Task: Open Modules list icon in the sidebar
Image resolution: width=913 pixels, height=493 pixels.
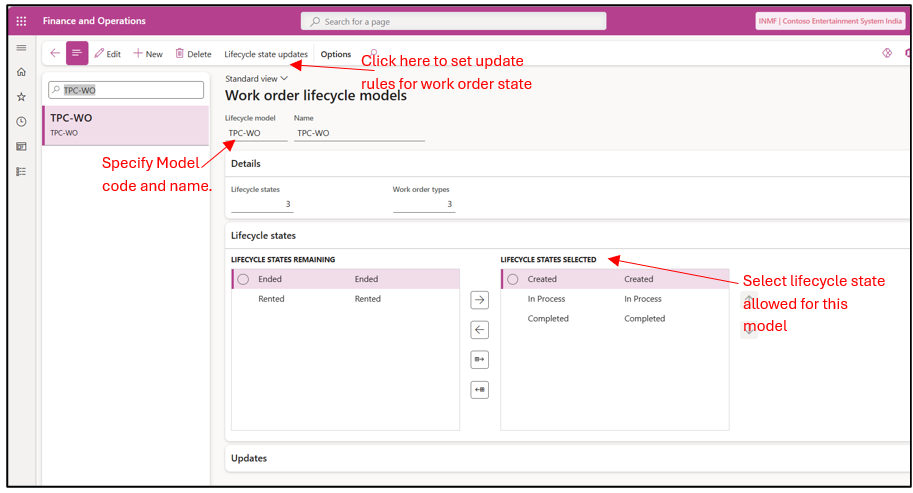Action: point(22,172)
